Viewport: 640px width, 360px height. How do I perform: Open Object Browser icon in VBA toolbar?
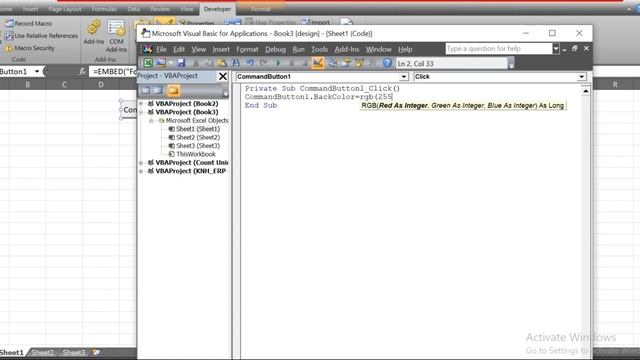[360, 63]
